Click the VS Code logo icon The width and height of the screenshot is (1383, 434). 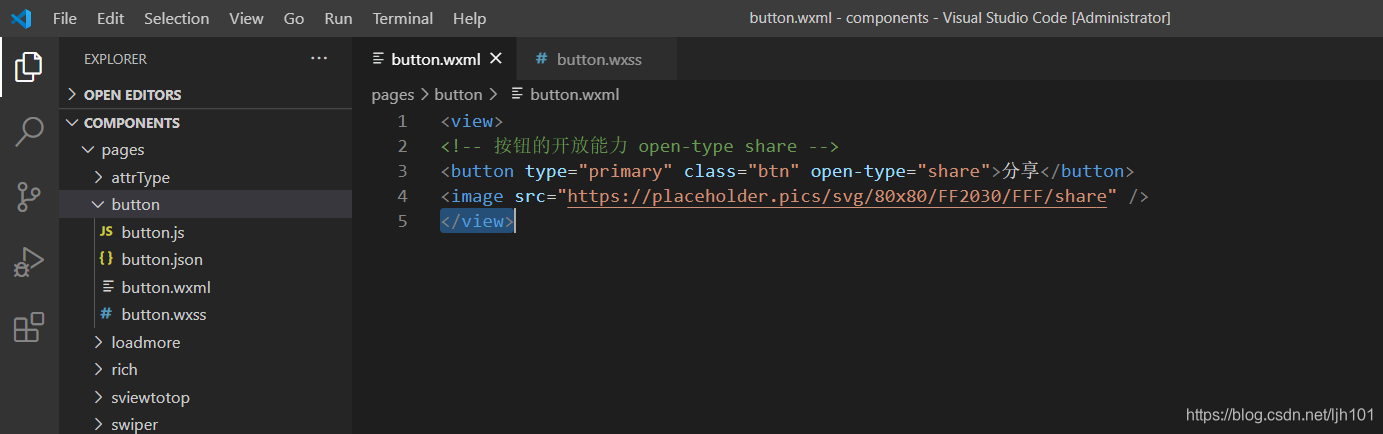[21, 18]
